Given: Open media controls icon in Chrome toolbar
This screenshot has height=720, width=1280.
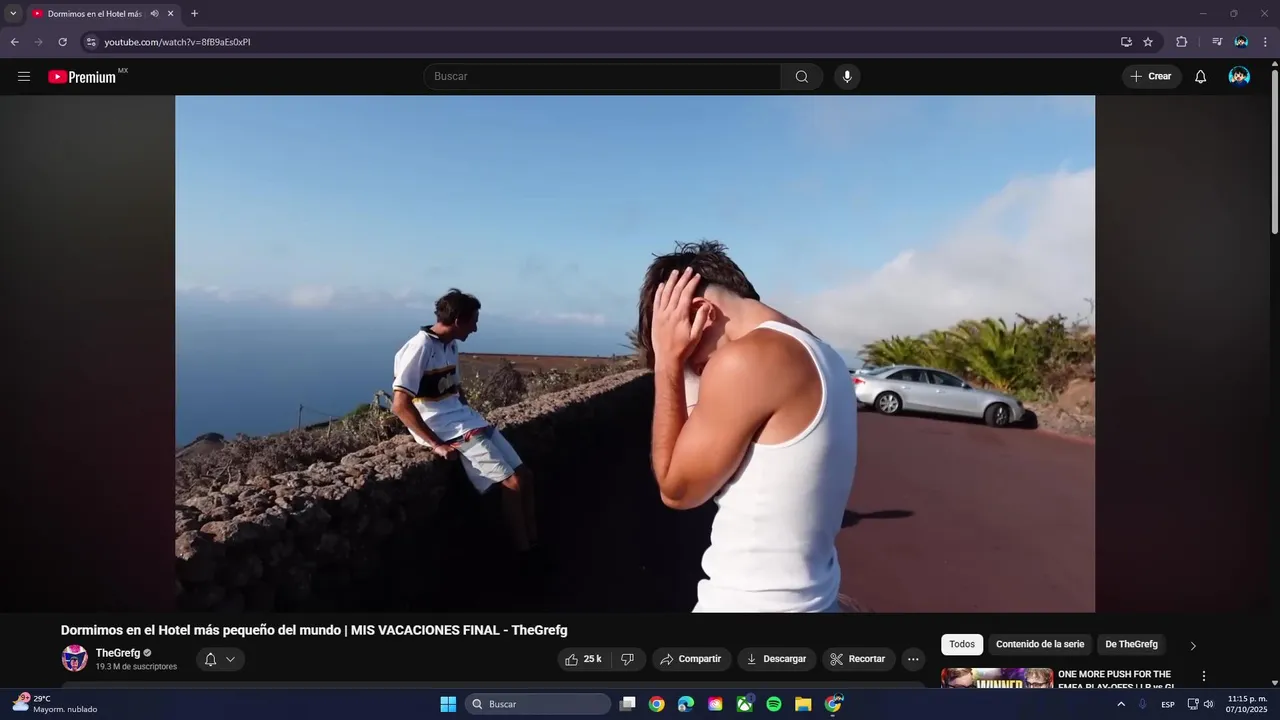Looking at the screenshot, I should (1217, 42).
